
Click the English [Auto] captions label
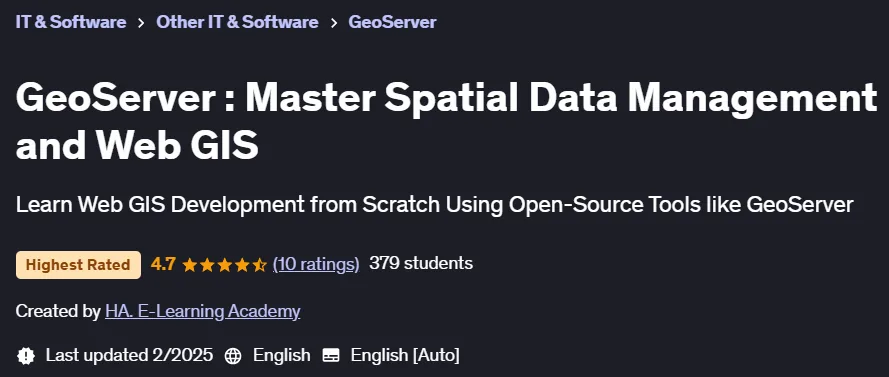(x=405, y=355)
